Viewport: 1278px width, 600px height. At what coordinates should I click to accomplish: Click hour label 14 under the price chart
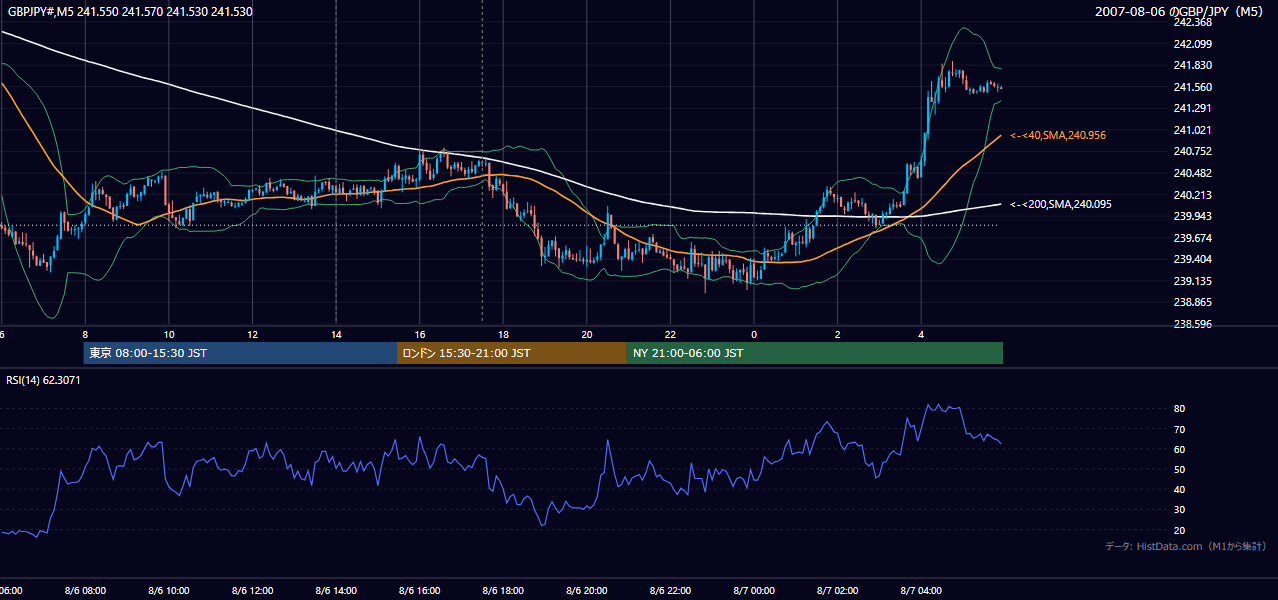(x=336, y=335)
